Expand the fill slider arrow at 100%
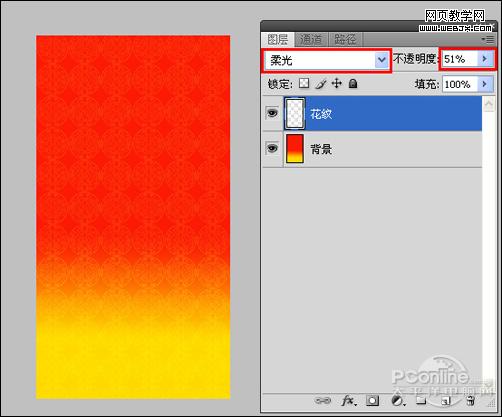Image resolution: width=502 pixels, height=417 pixels. pos(485,84)
